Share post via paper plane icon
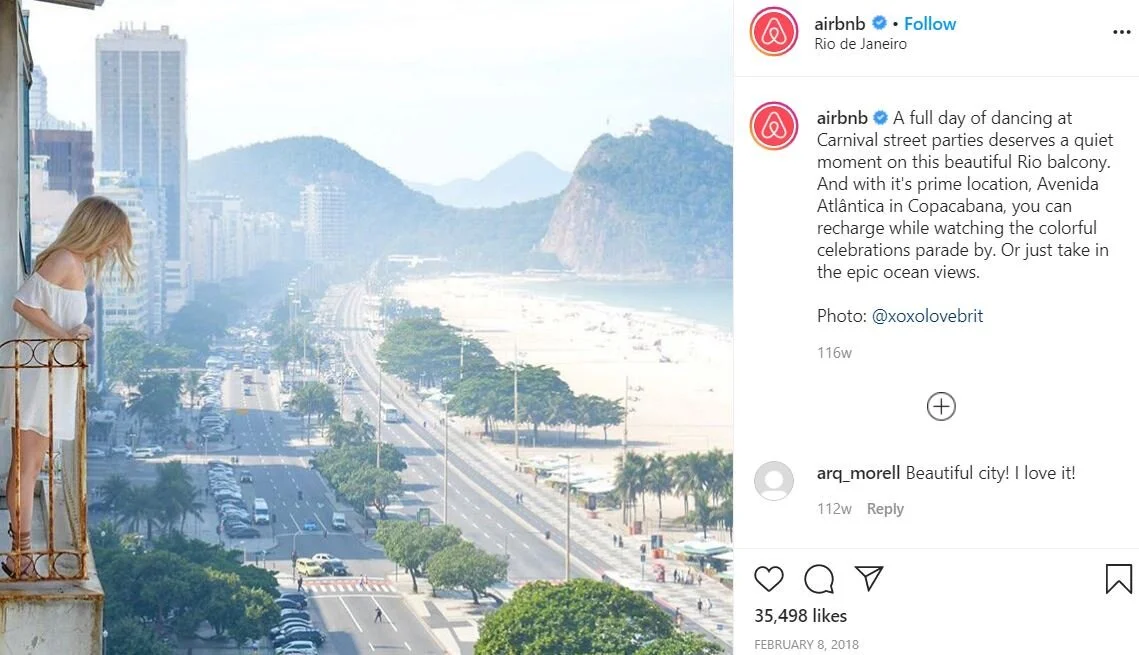This screenshot has width=1139, height=655. (869, 578)
